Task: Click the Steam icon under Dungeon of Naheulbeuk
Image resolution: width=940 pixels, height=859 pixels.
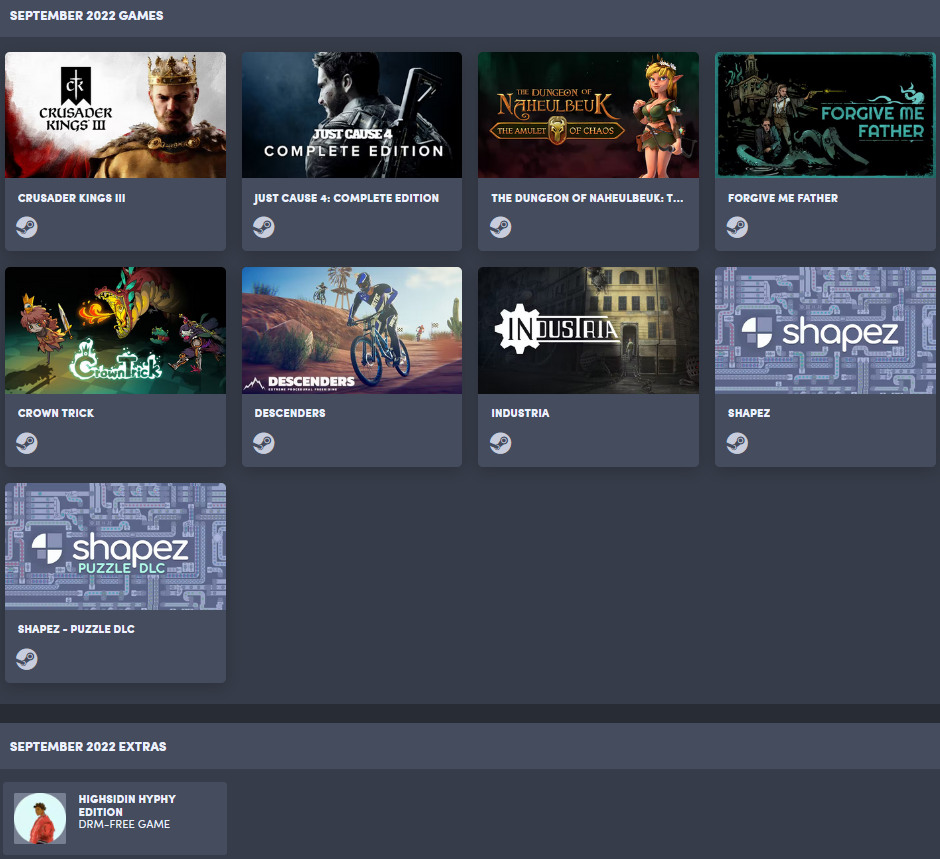Action: [x=501, y=227]
